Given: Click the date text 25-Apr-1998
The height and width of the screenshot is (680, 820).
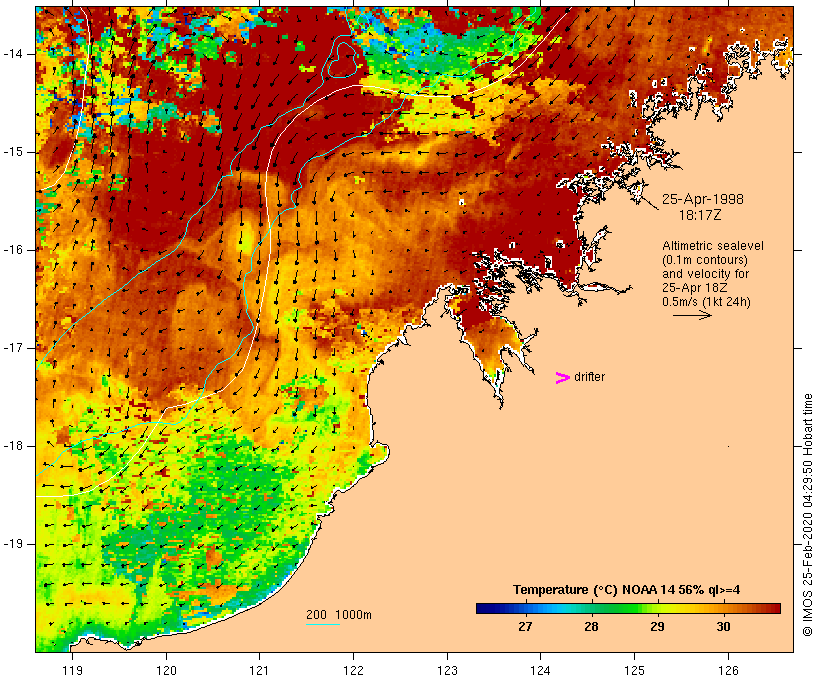Looking at the screenshot, I should click(703, 199).
